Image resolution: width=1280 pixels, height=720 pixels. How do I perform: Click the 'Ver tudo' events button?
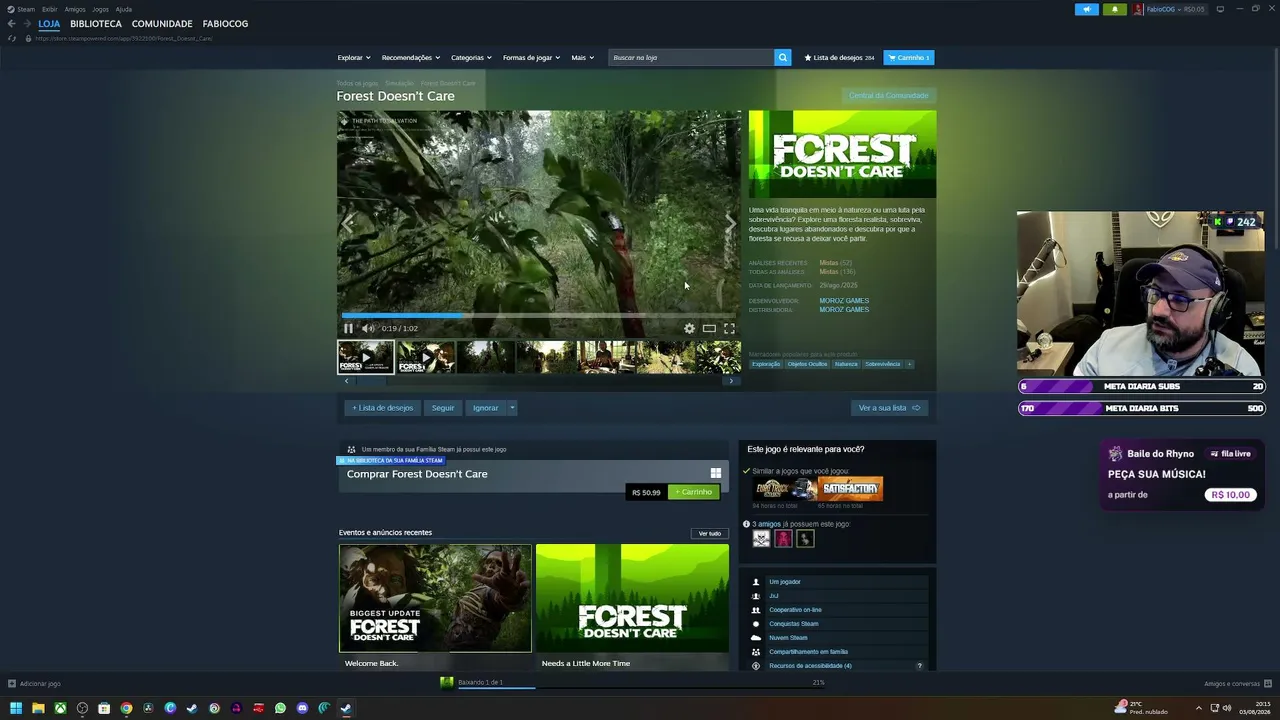(x=710, y=534)
